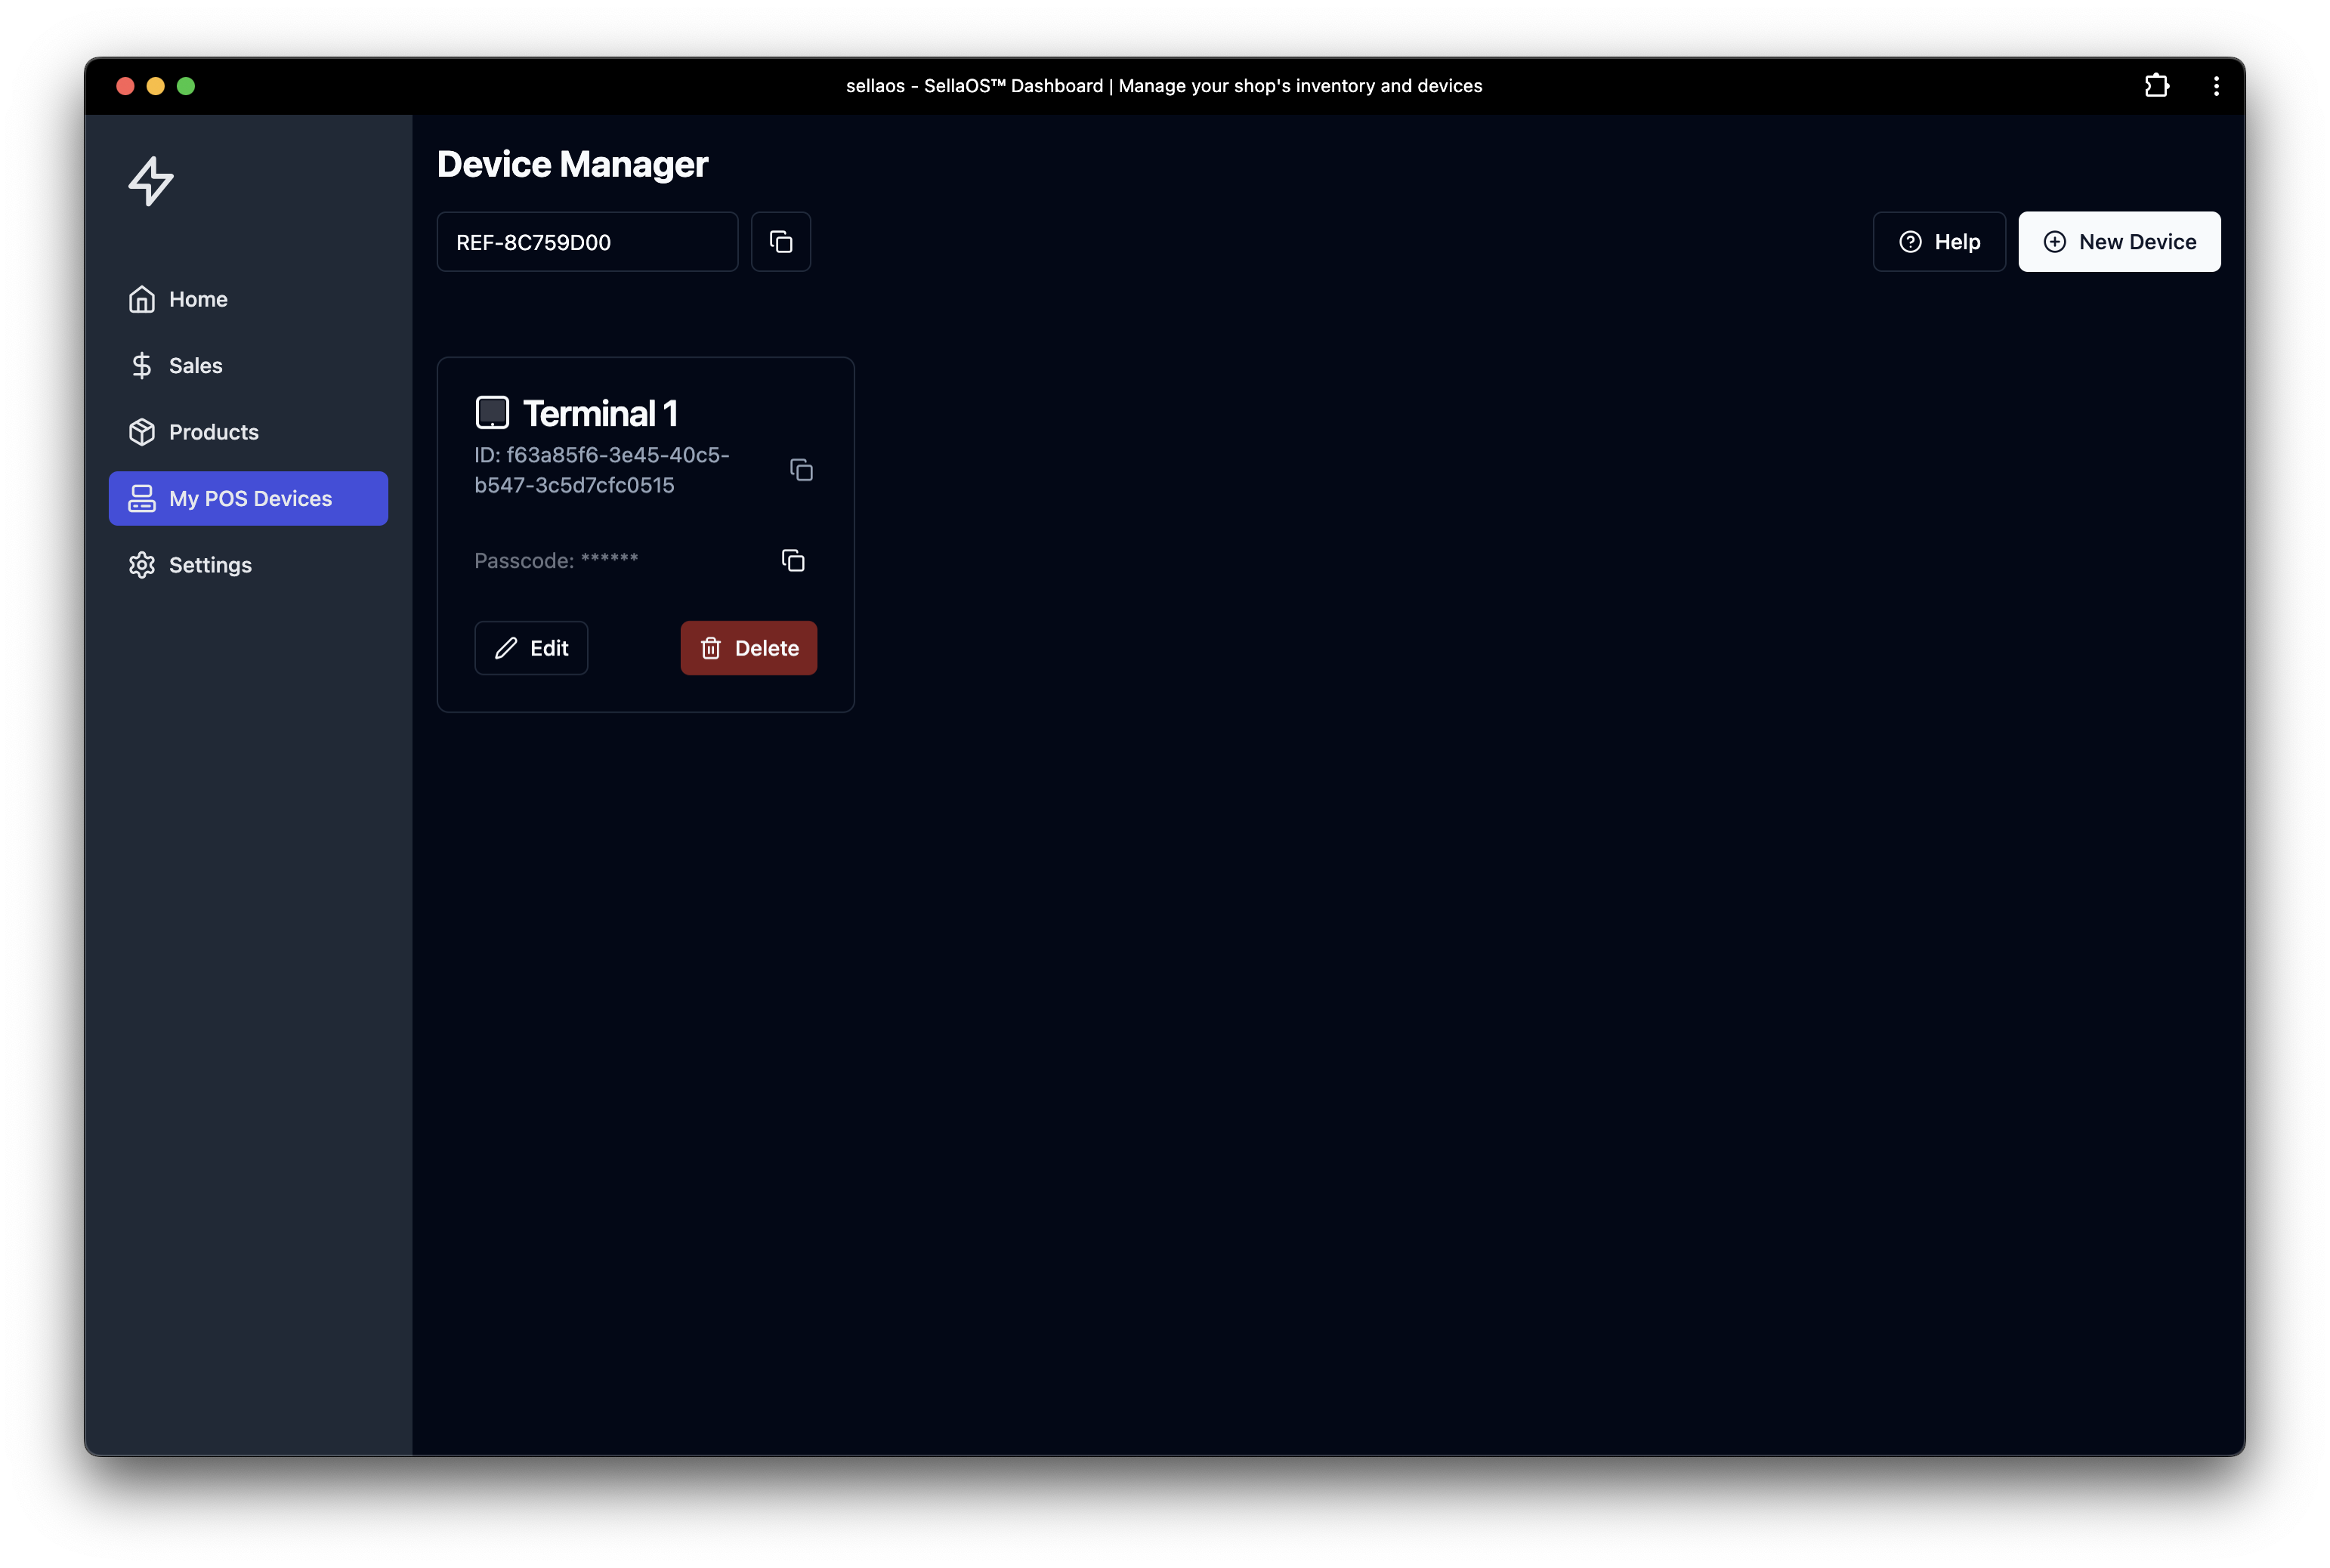
Task: Add a New Device
Action: 2118,242
